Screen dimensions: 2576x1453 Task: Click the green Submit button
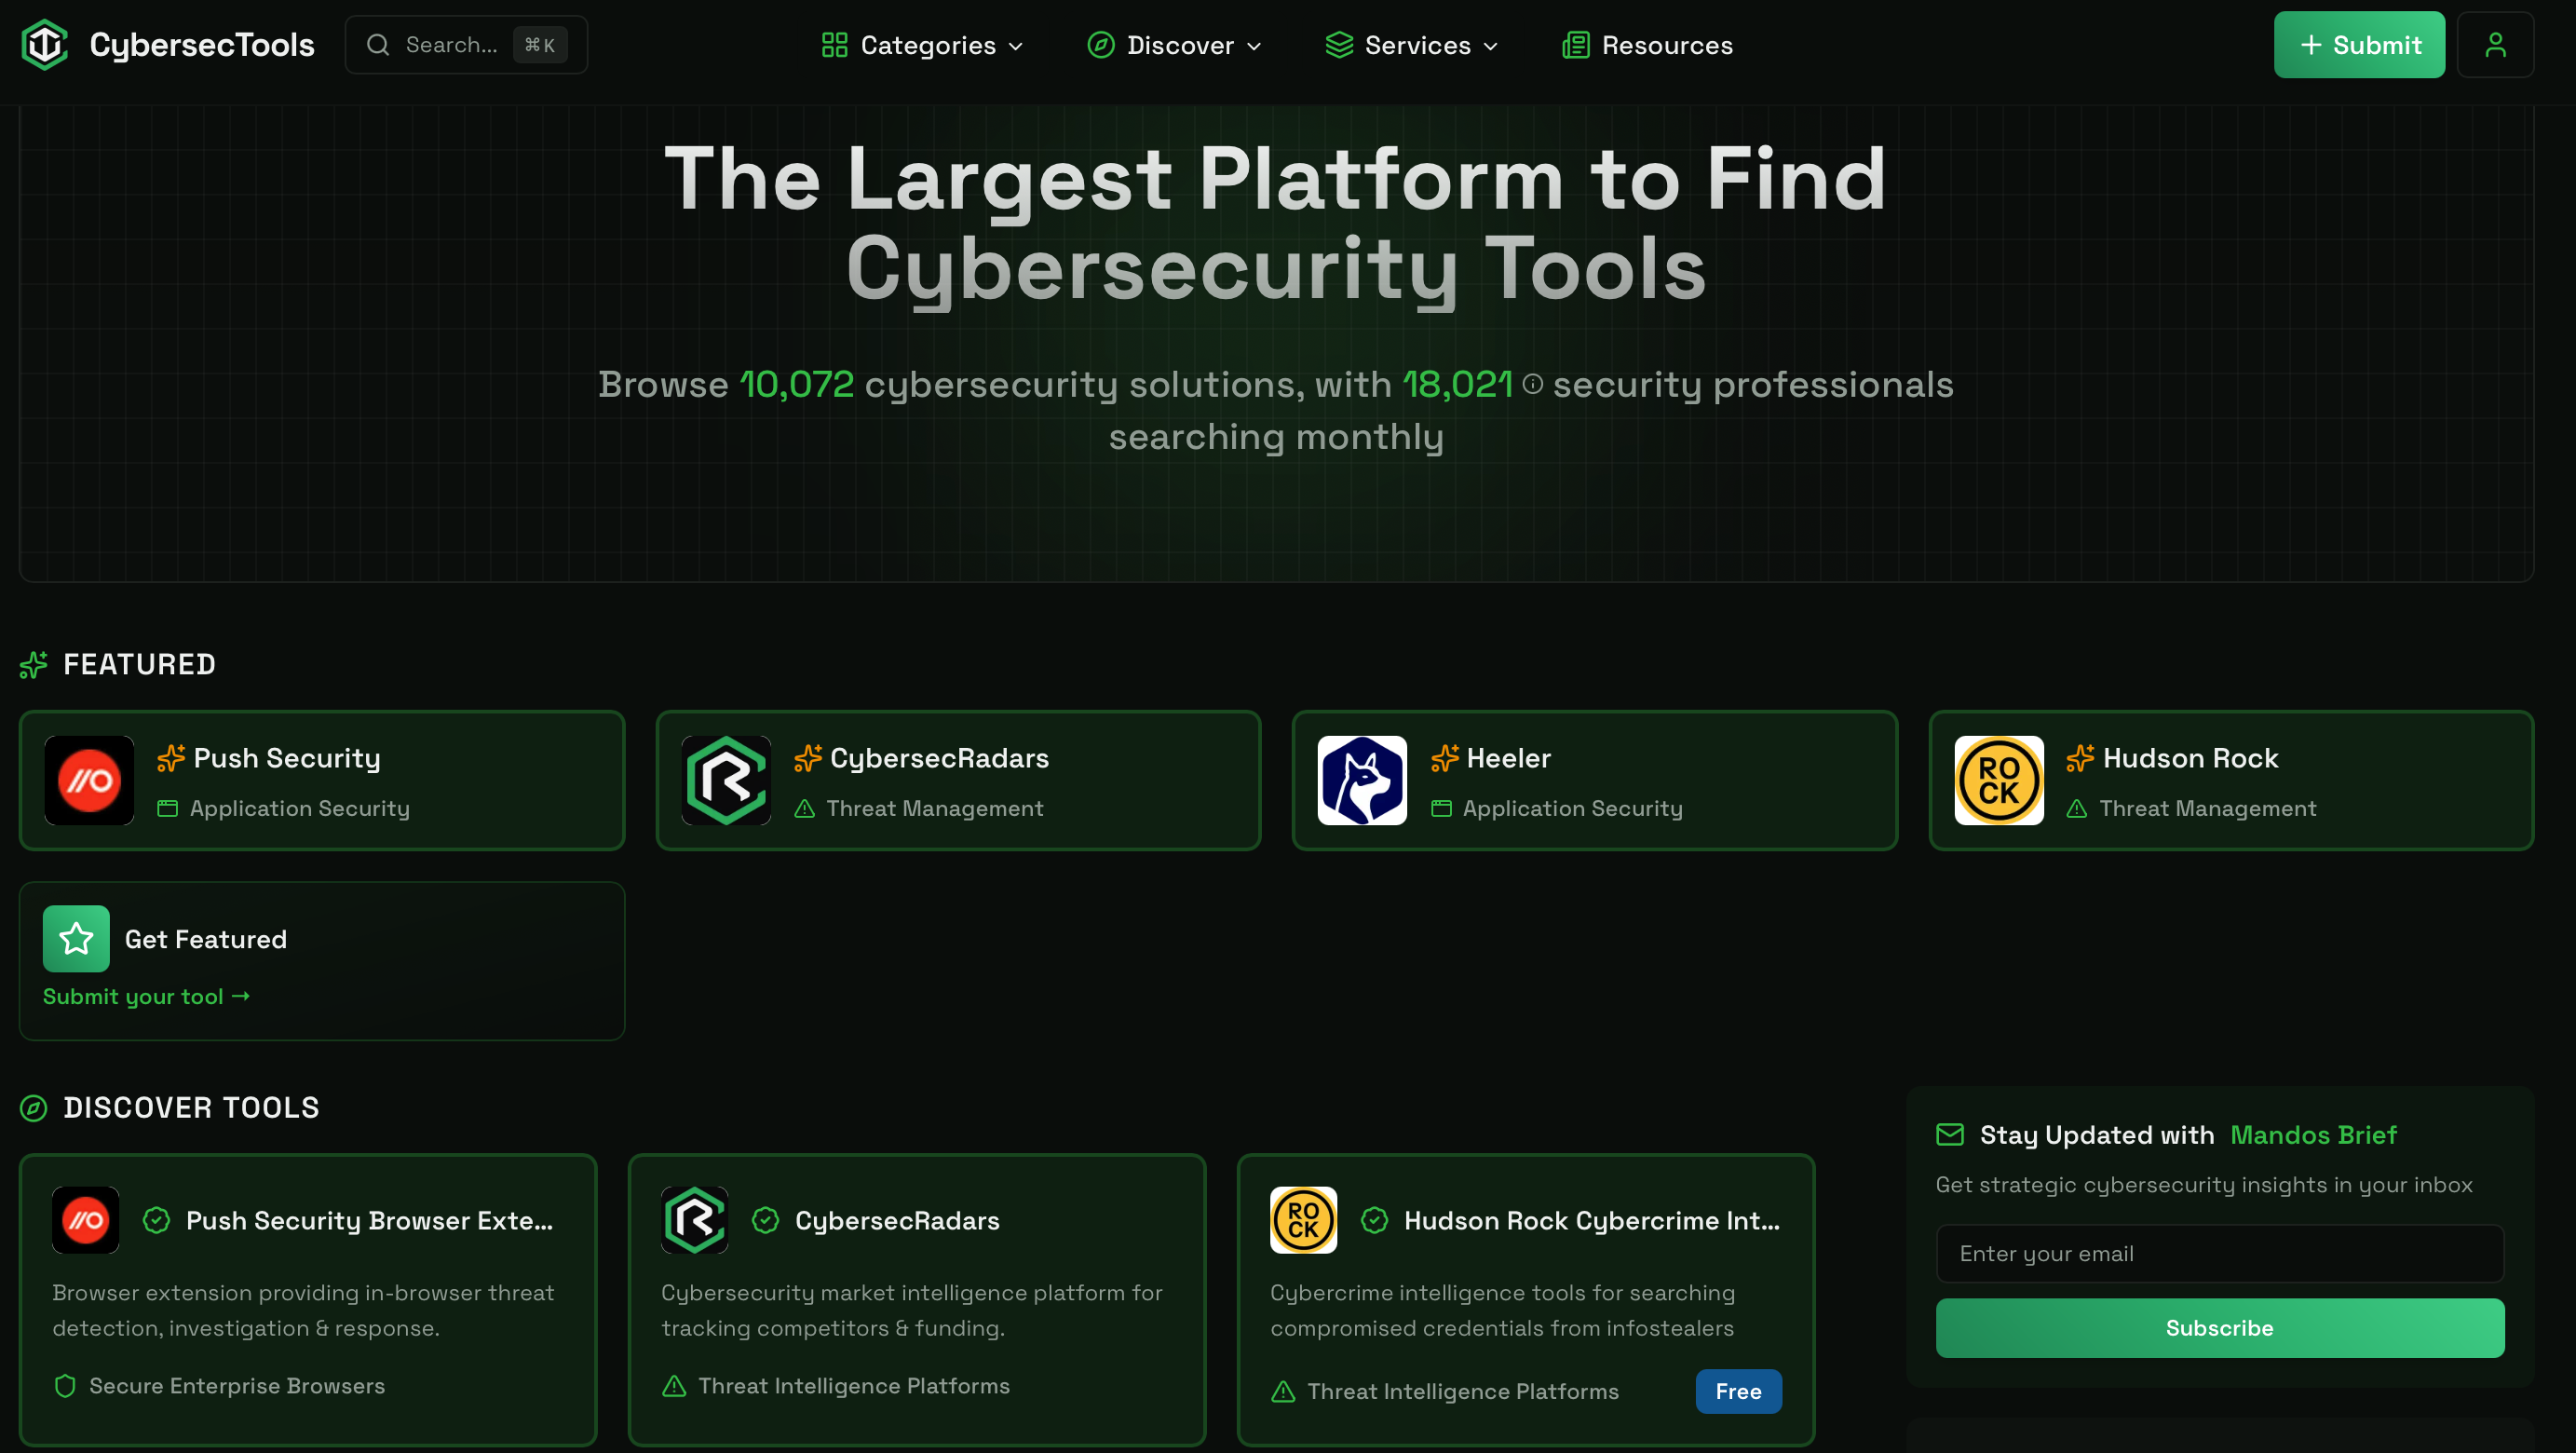click(2359, 45)
